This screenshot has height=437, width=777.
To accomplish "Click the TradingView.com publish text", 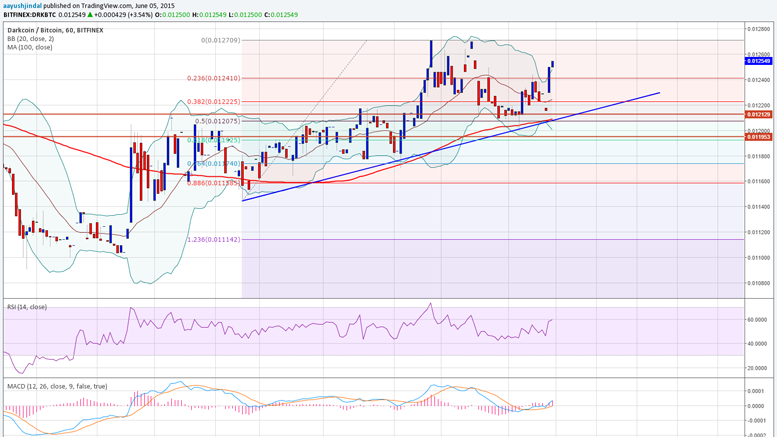I will tap(109, 6).
